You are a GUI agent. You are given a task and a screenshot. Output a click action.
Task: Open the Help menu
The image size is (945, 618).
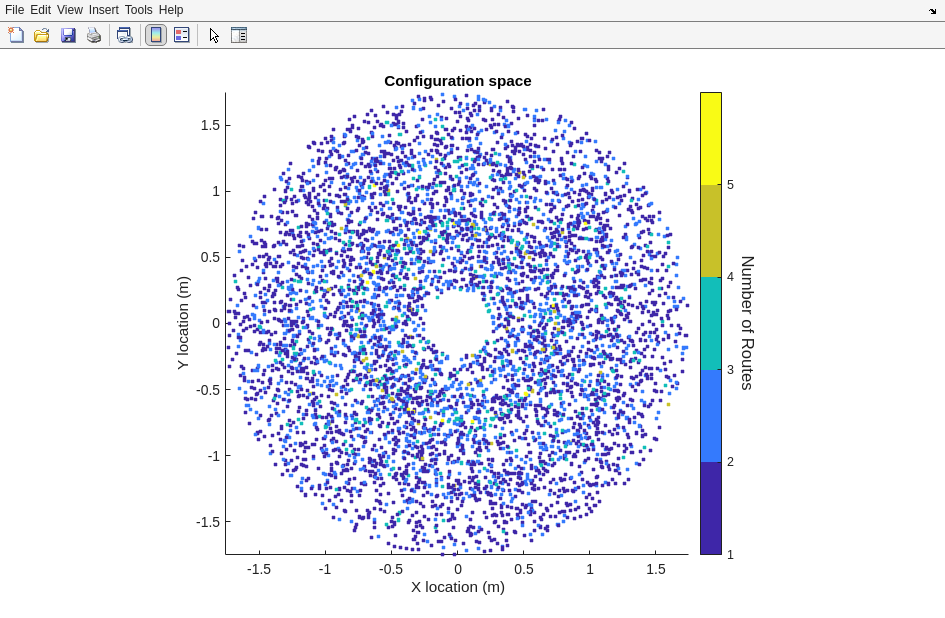(x=171, y=10)
